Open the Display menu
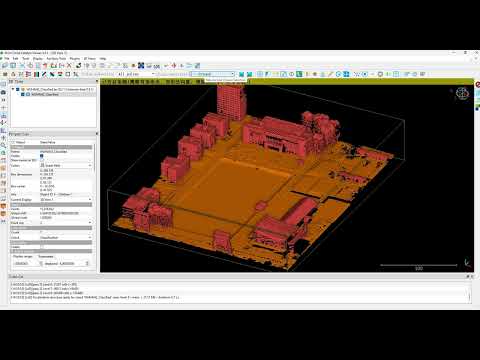The image size is (480, 360). tap(38, 59)
